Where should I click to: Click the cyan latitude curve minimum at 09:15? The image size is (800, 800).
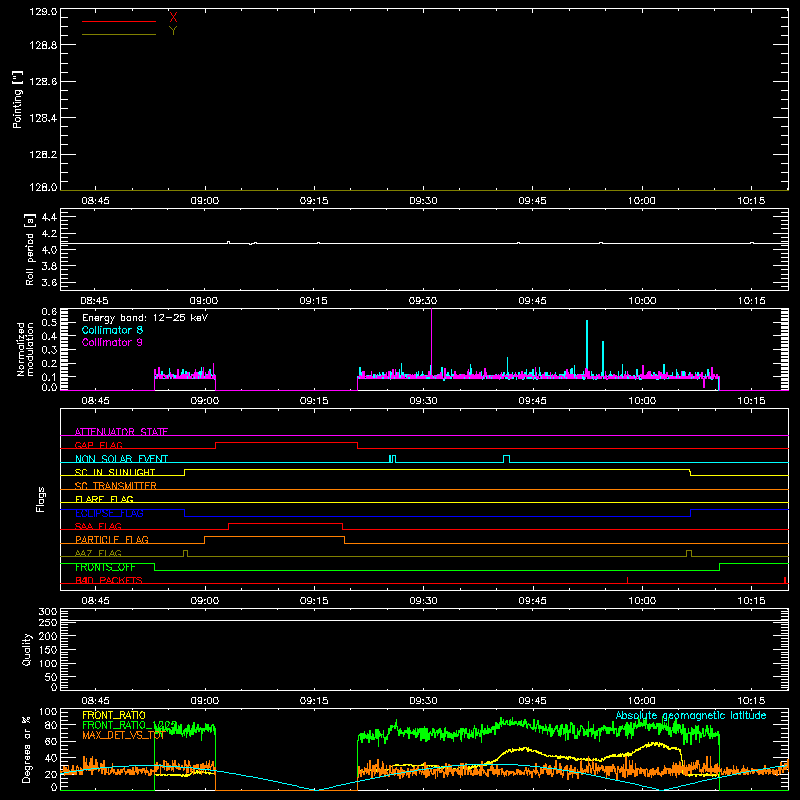(x=315, y=789)
